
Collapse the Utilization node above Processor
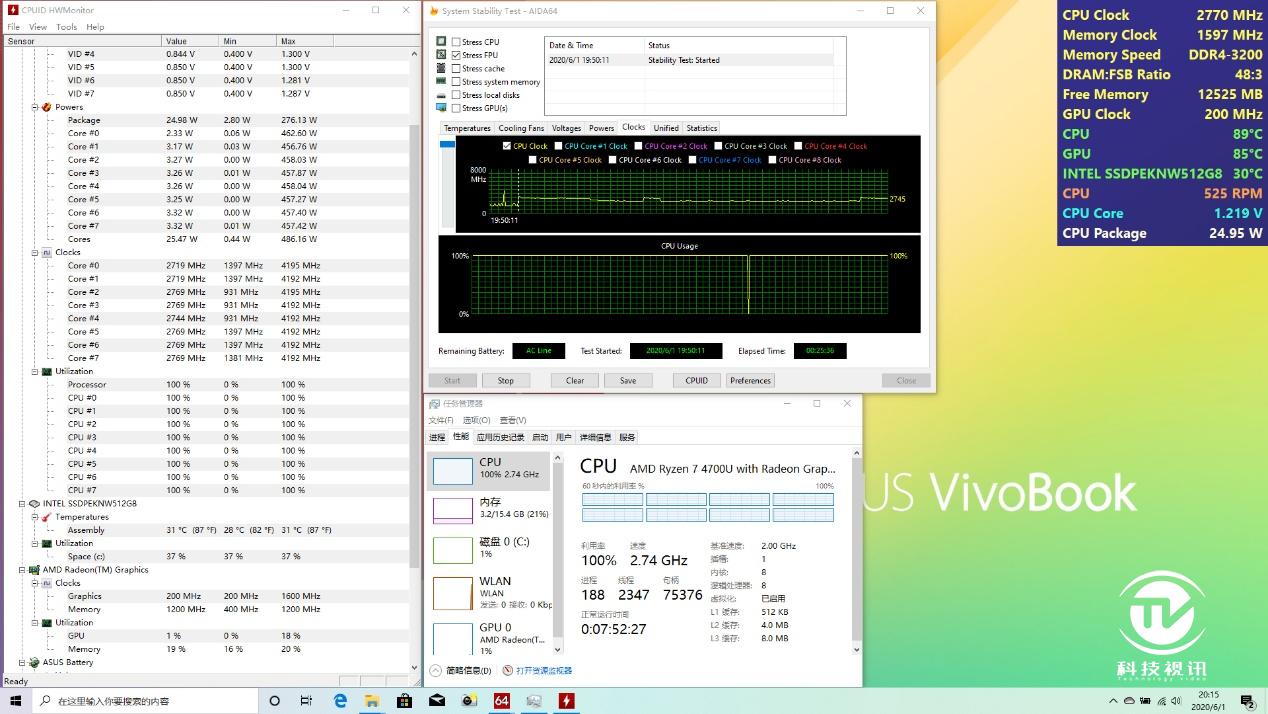coord(35,371)
